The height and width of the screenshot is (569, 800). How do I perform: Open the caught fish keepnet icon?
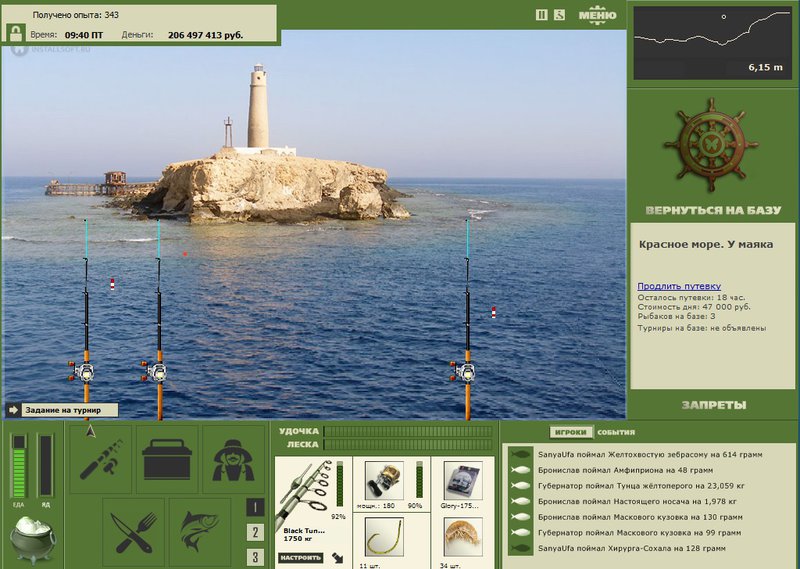click(x=200, y=532)
